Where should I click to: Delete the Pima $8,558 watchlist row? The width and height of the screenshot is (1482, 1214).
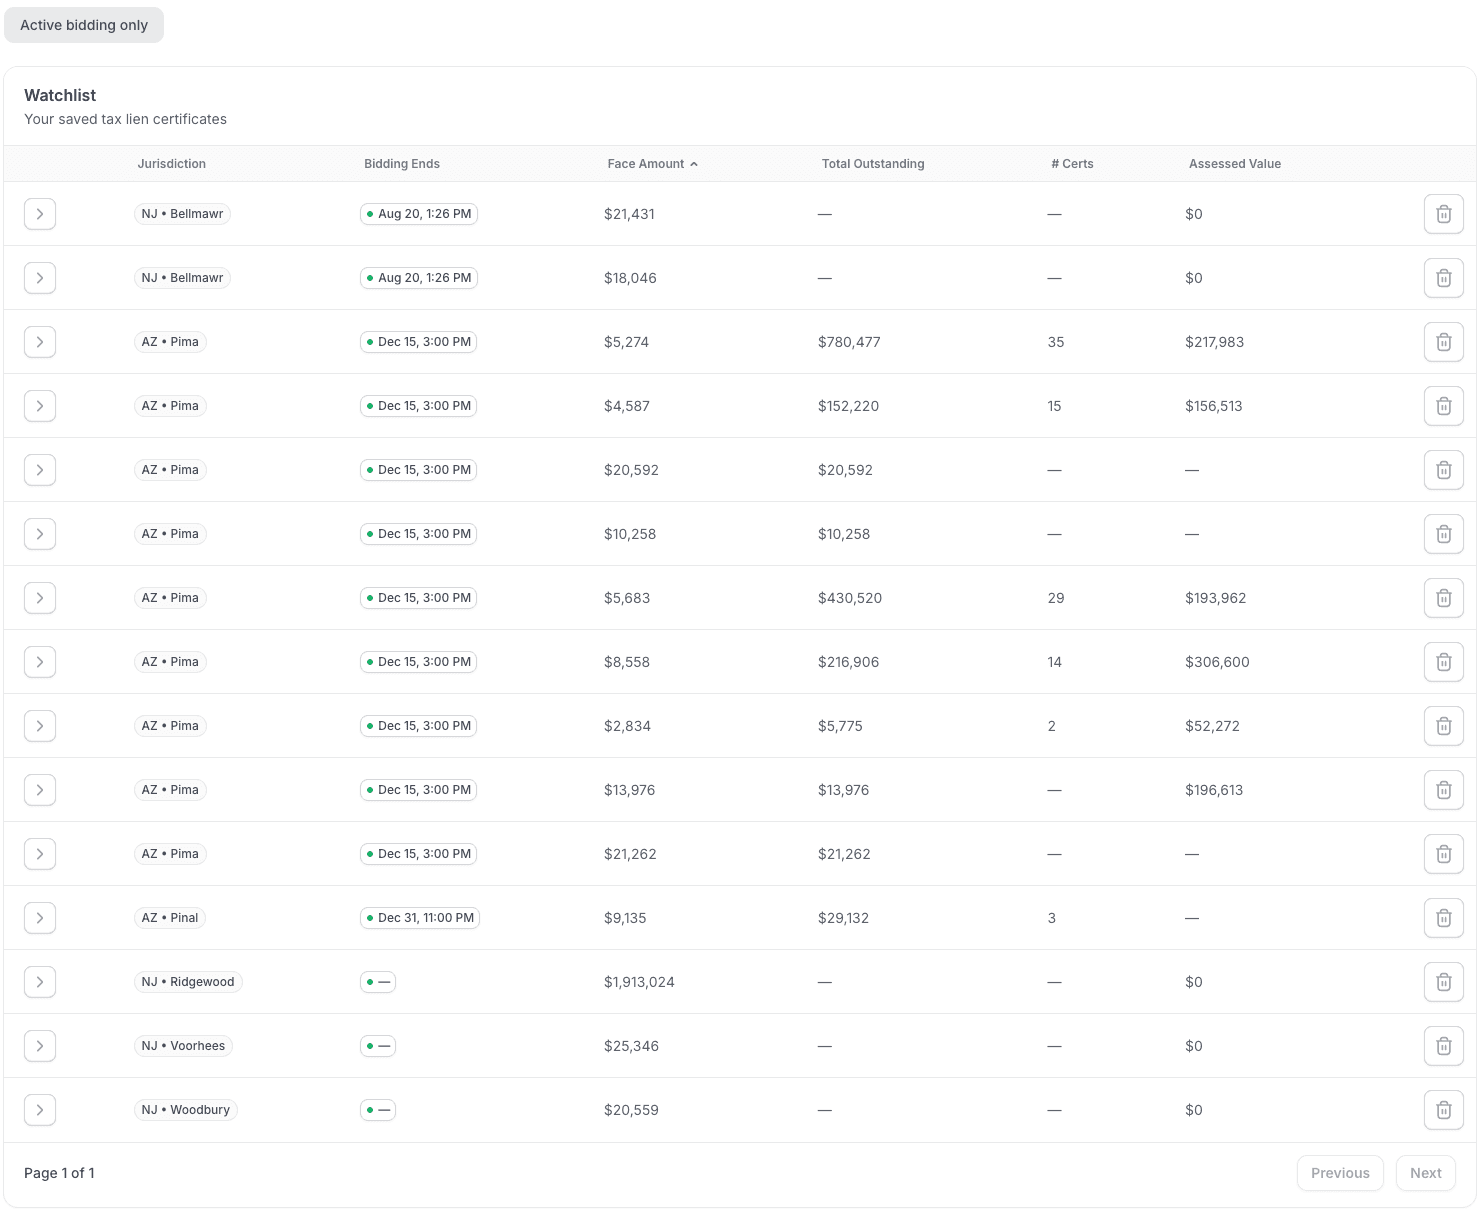[x=1443, y=662]
